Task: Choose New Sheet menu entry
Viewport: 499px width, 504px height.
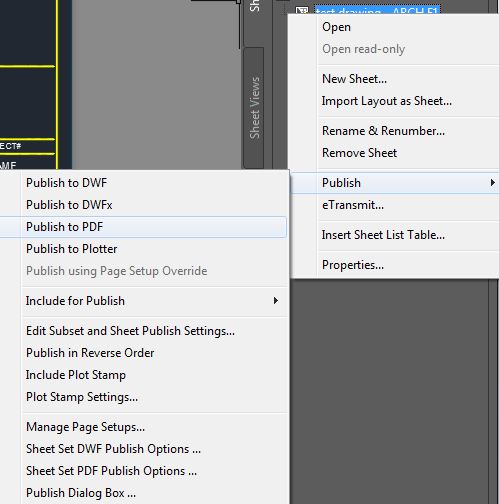Action: 395,79
